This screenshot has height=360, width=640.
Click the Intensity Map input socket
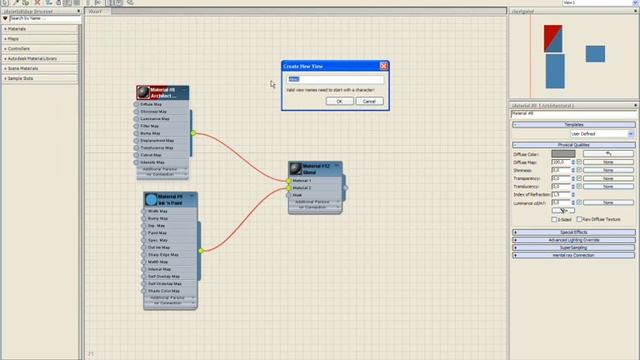coord(136,162)
